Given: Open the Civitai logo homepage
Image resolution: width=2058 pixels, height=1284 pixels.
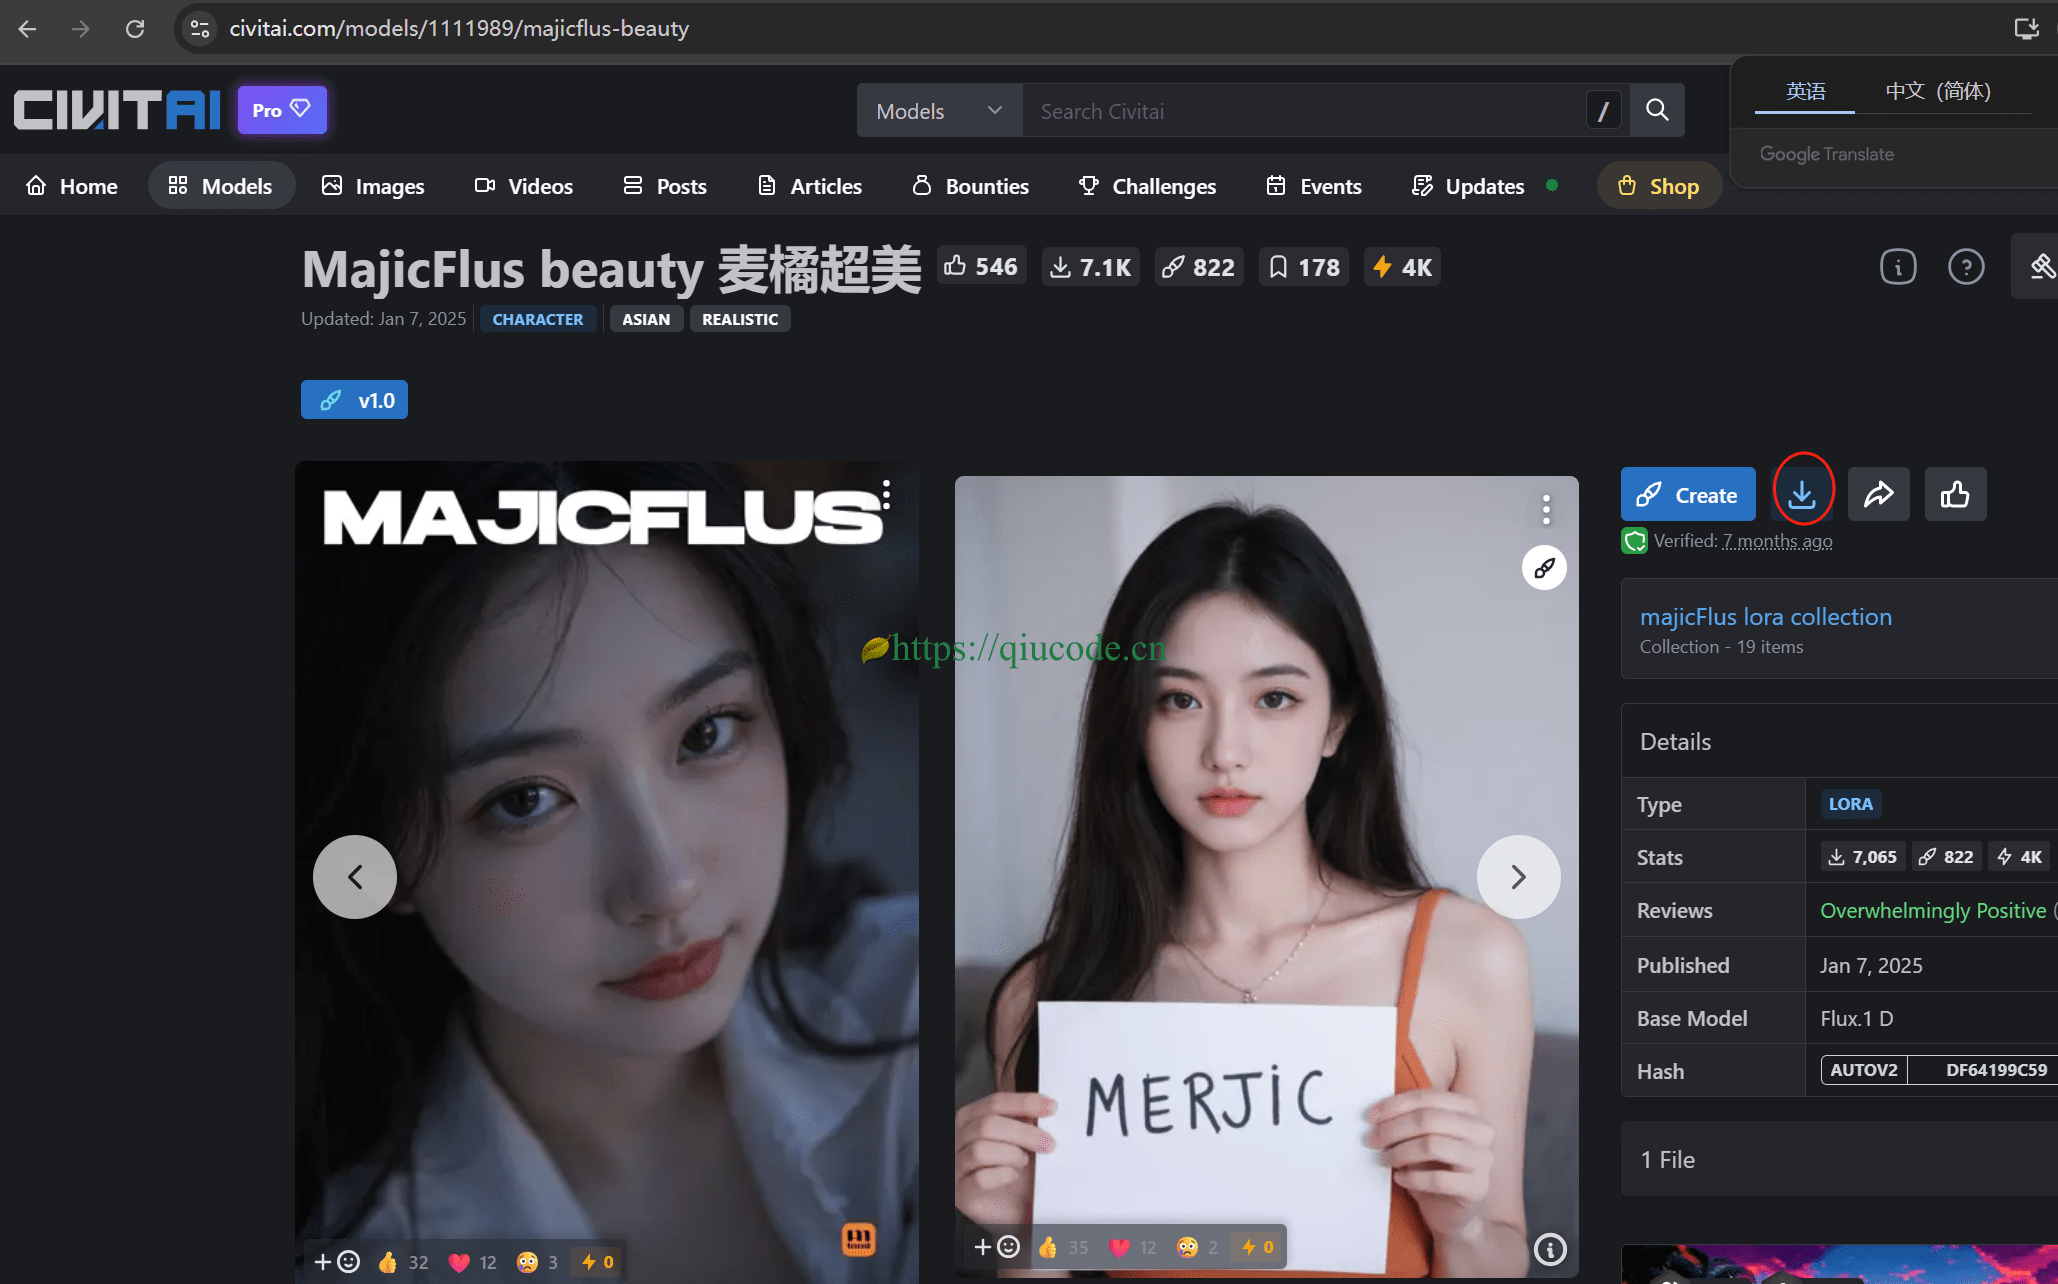Looking at the screenshot, I should (117, 110).
